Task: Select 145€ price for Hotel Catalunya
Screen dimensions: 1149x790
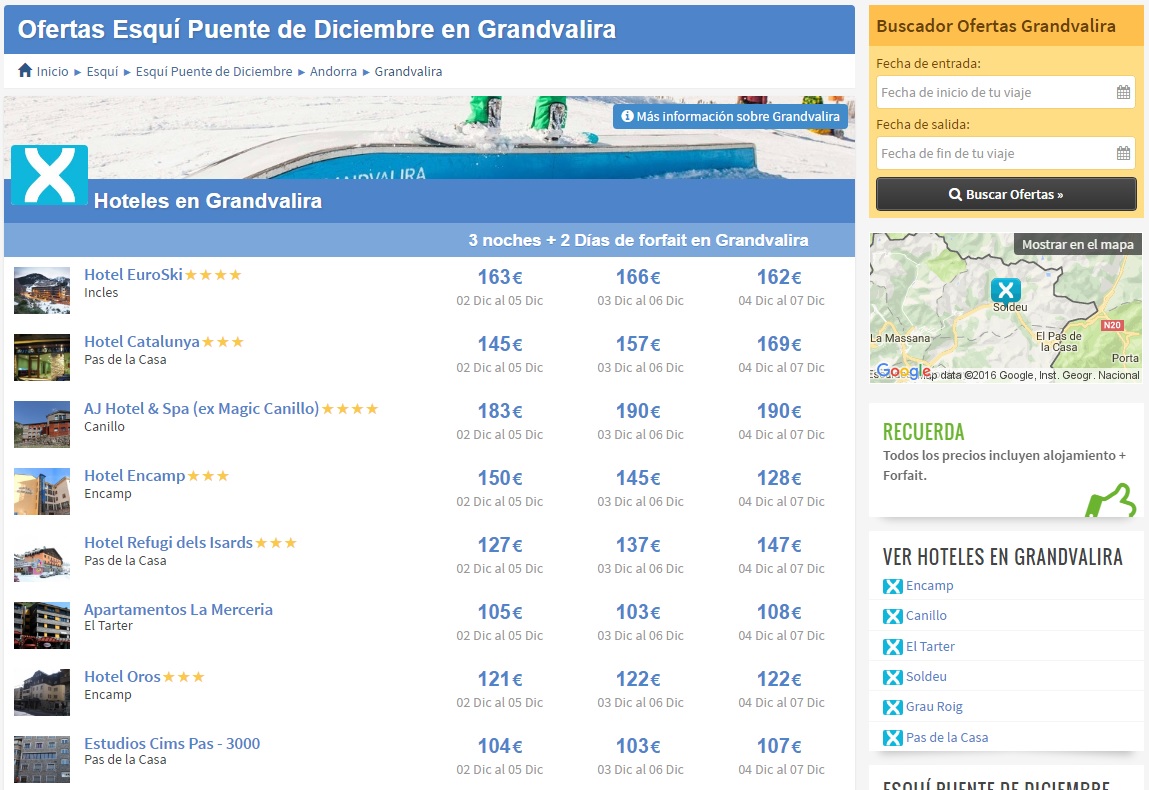Action: tap(500, 344)
